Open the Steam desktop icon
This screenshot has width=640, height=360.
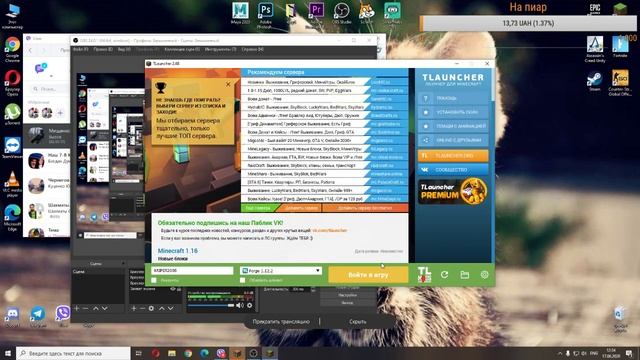595,82
